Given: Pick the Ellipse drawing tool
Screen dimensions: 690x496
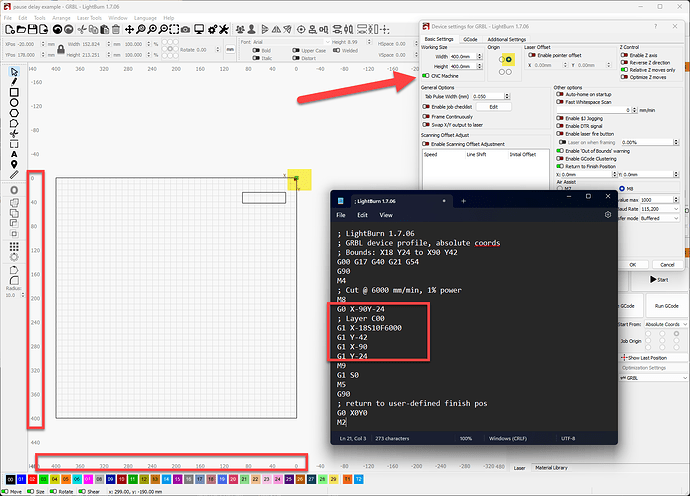Looking at the screenshot, I should click(x=14, y=103).
